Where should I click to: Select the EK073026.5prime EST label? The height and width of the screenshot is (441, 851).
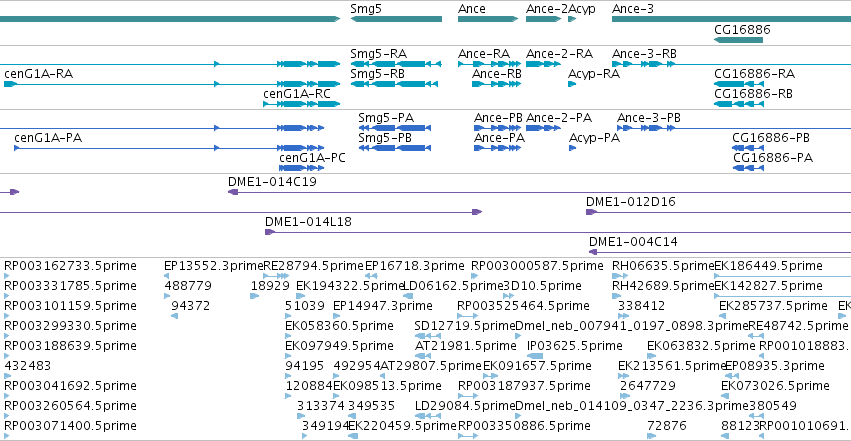click(775, 386)
